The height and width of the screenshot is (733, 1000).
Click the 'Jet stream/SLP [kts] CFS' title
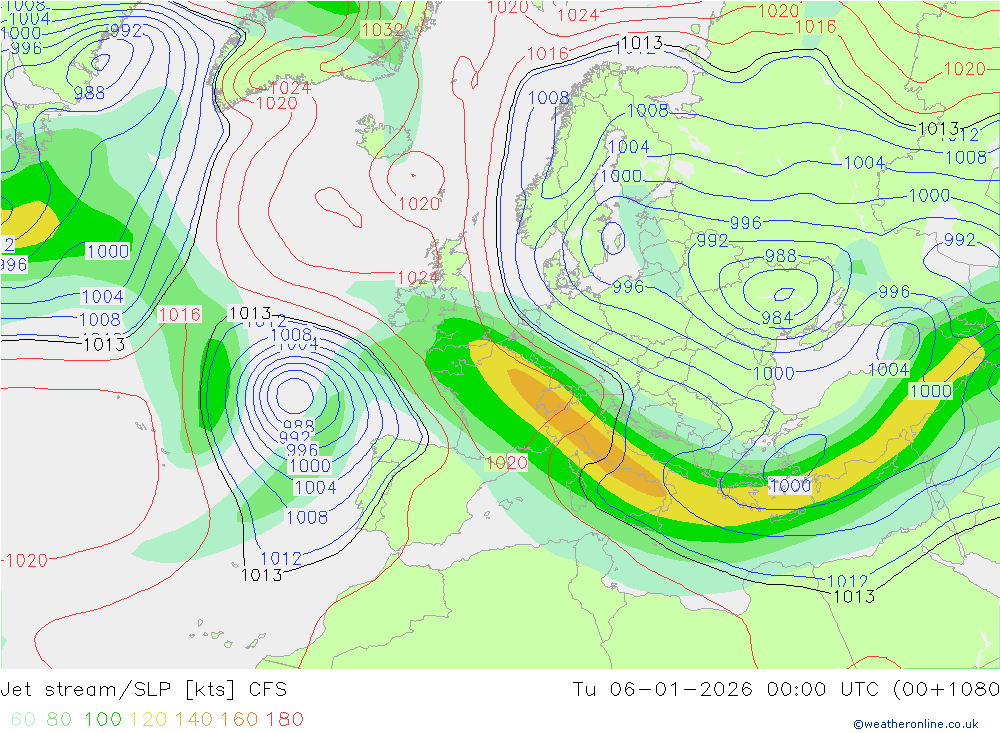tap(143, 690)
